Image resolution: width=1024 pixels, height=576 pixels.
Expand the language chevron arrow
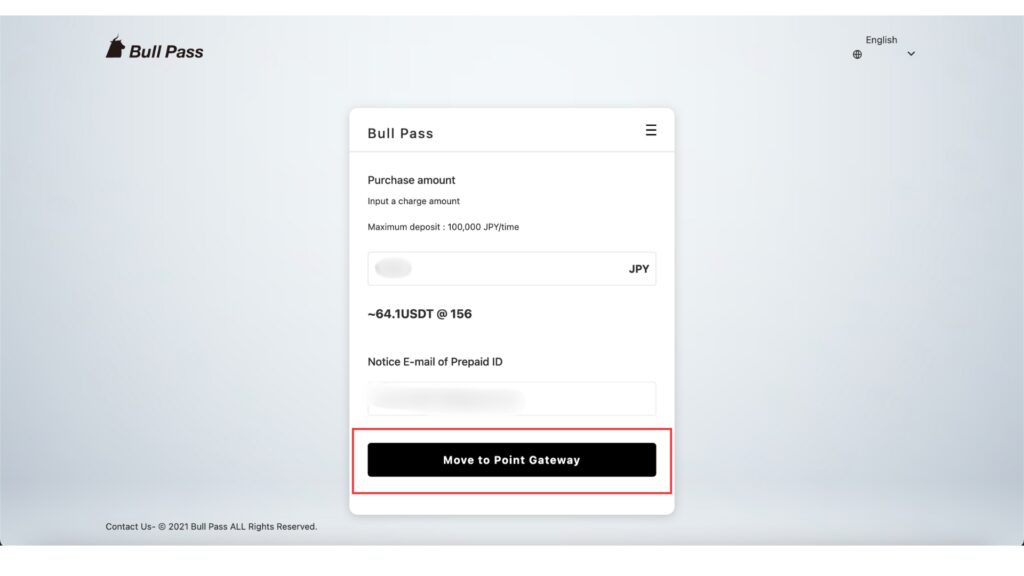[x=911, y=54]
